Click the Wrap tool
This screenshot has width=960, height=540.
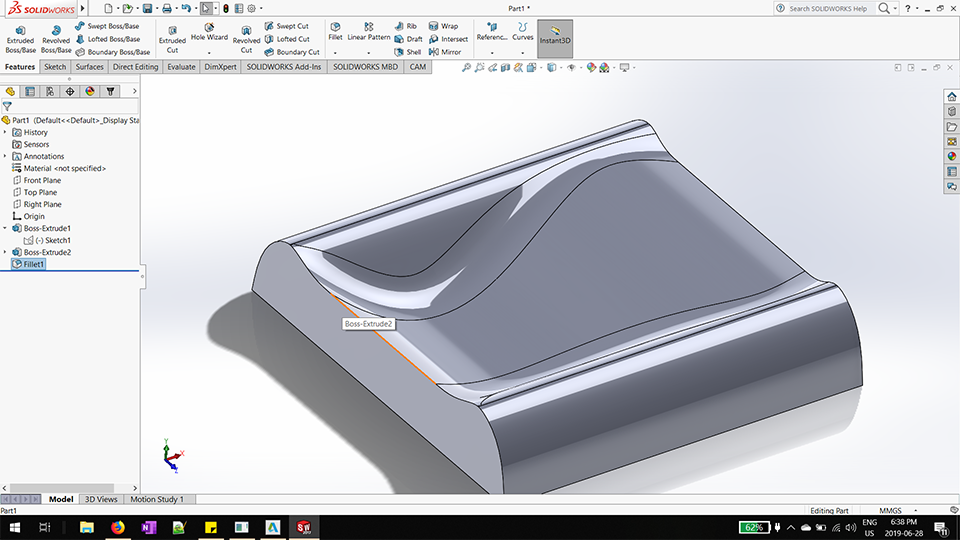[443, 26]
